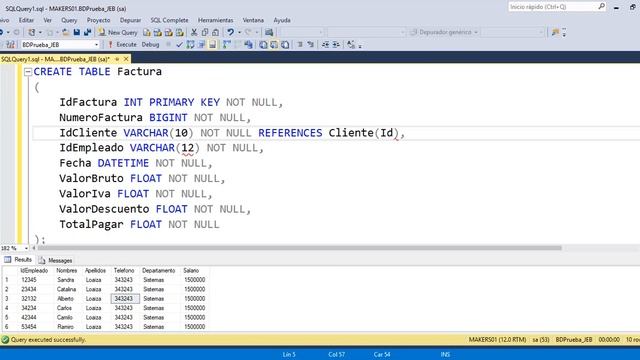
Task: Click the Inicio rápido magnifier icon
Action: tap(602, 7)
